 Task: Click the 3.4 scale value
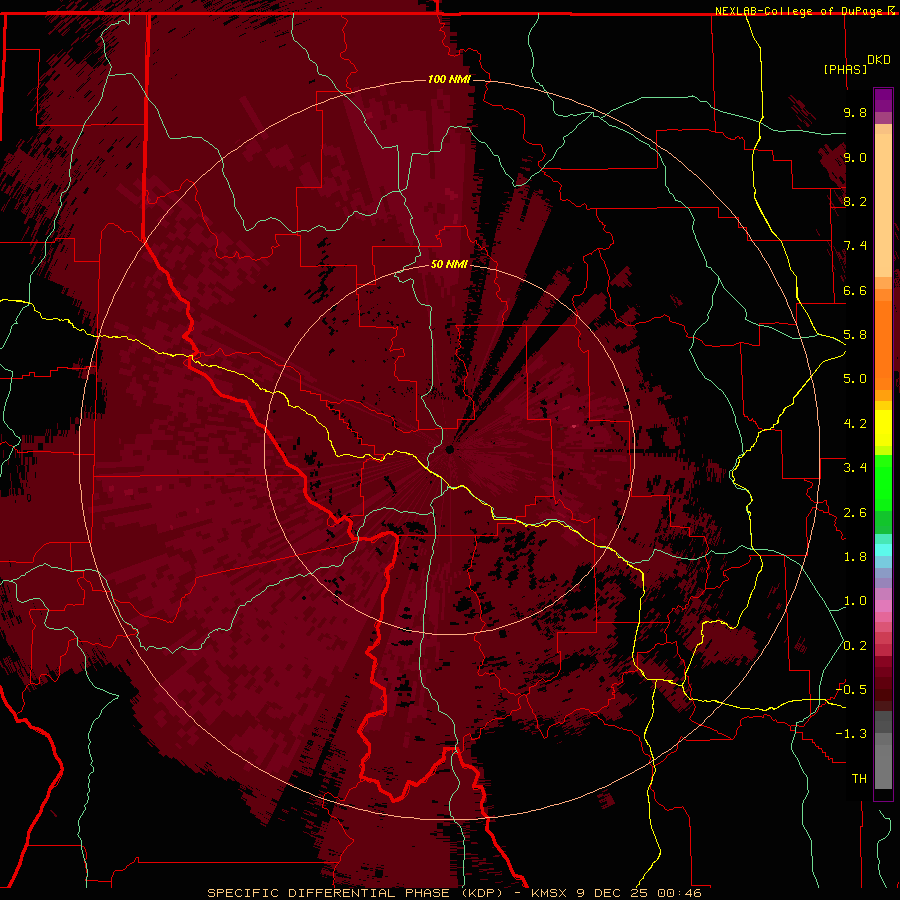[855, 468]
